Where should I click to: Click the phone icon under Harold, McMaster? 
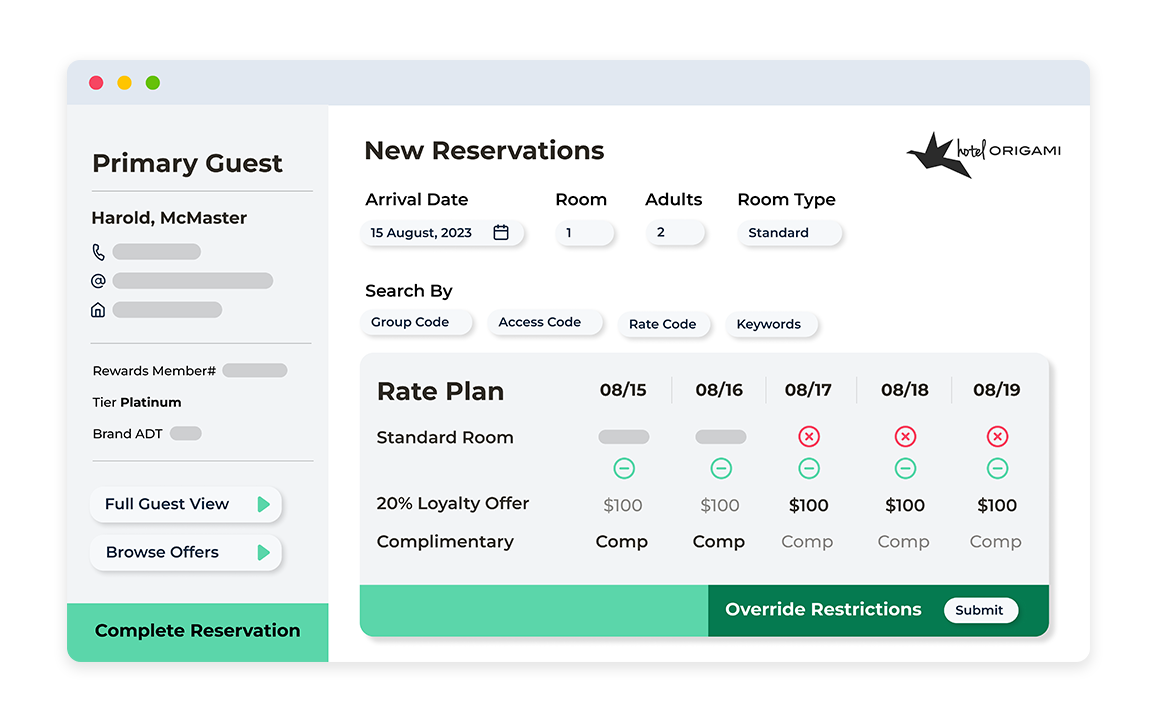tap(98, 252)
